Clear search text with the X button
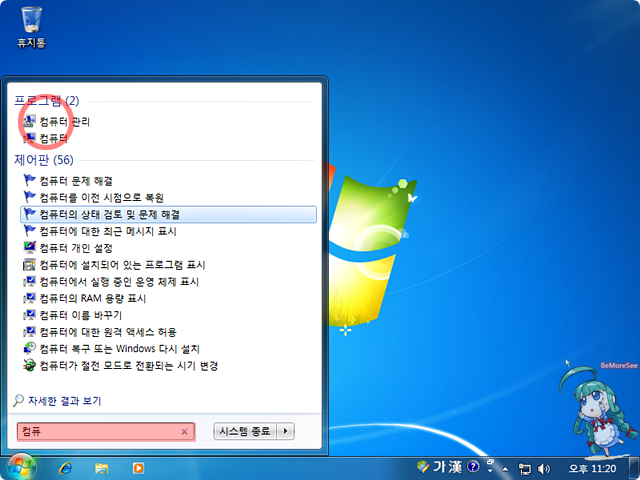640x480 pixels. [184, 431]
